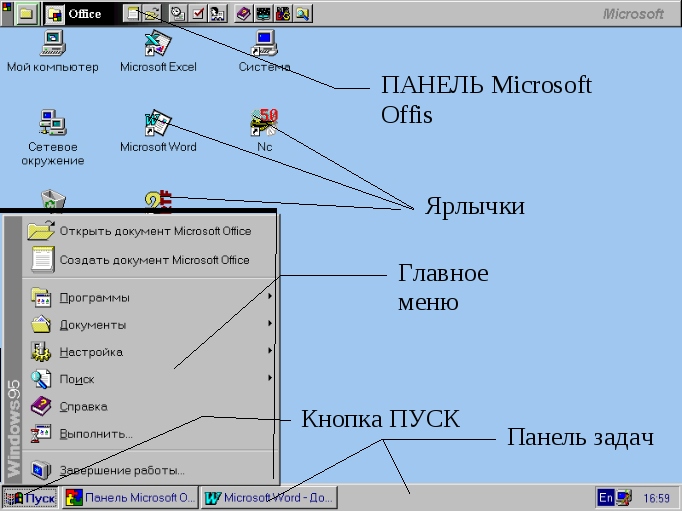Click Open Office Document icon on shortcut bar
The image size is (682, 511).
click(x=152, y=14)
